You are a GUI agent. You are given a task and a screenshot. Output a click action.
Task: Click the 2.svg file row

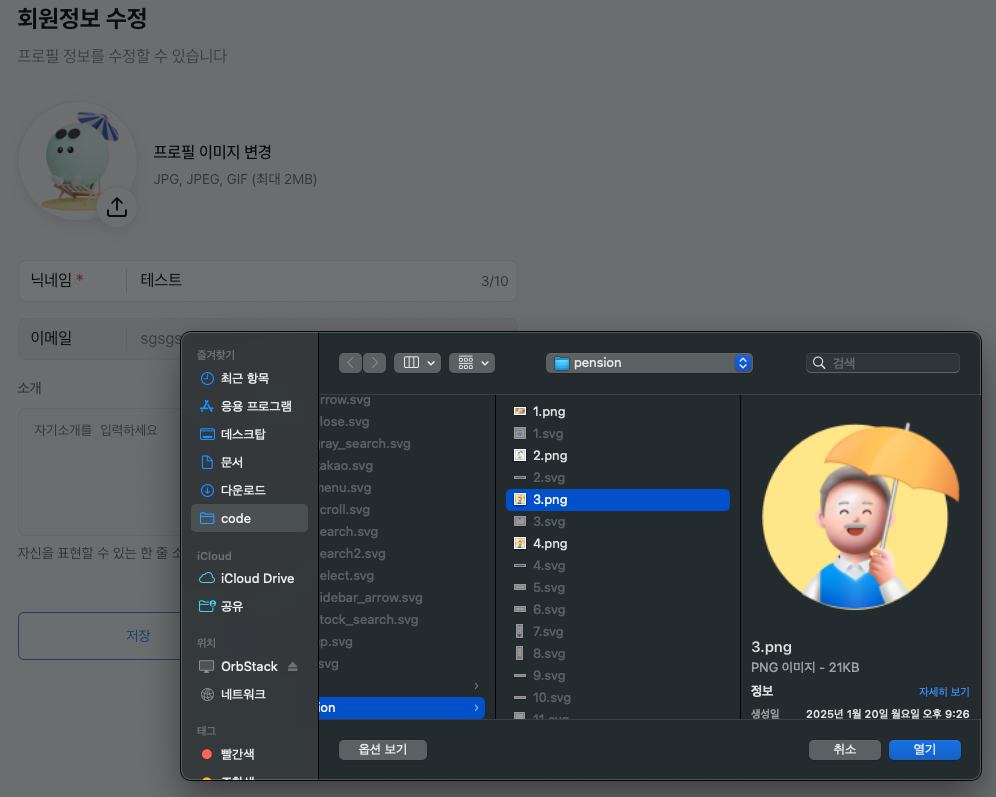pyautogui.click(x=617, y=478)
